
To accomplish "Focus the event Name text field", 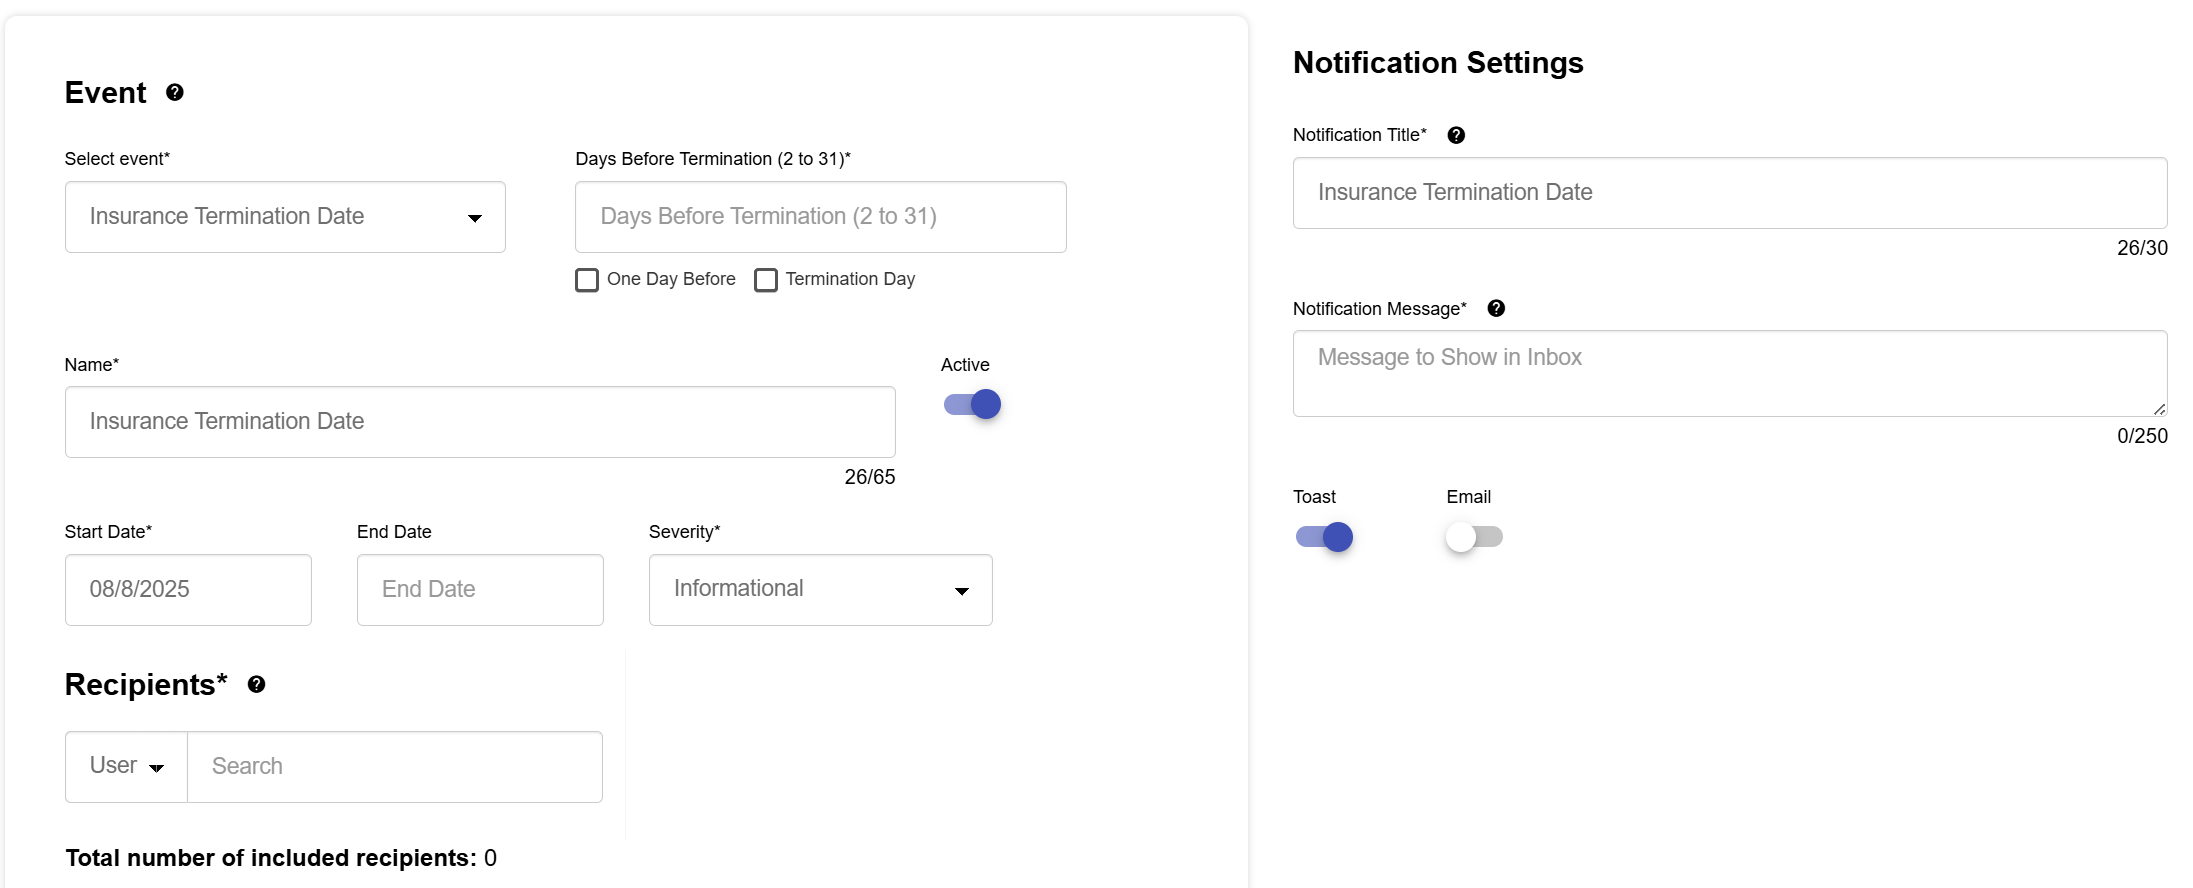I will (x=480, y=422).
